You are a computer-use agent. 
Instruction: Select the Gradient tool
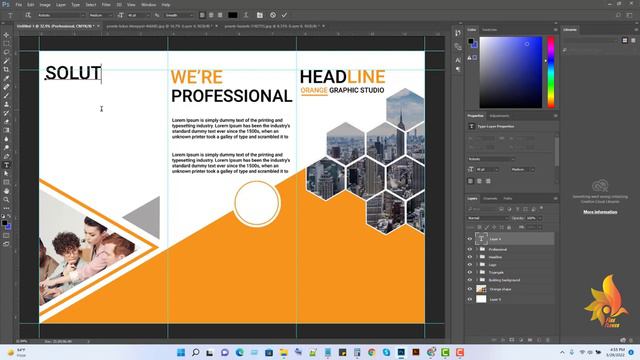[6, 130]
